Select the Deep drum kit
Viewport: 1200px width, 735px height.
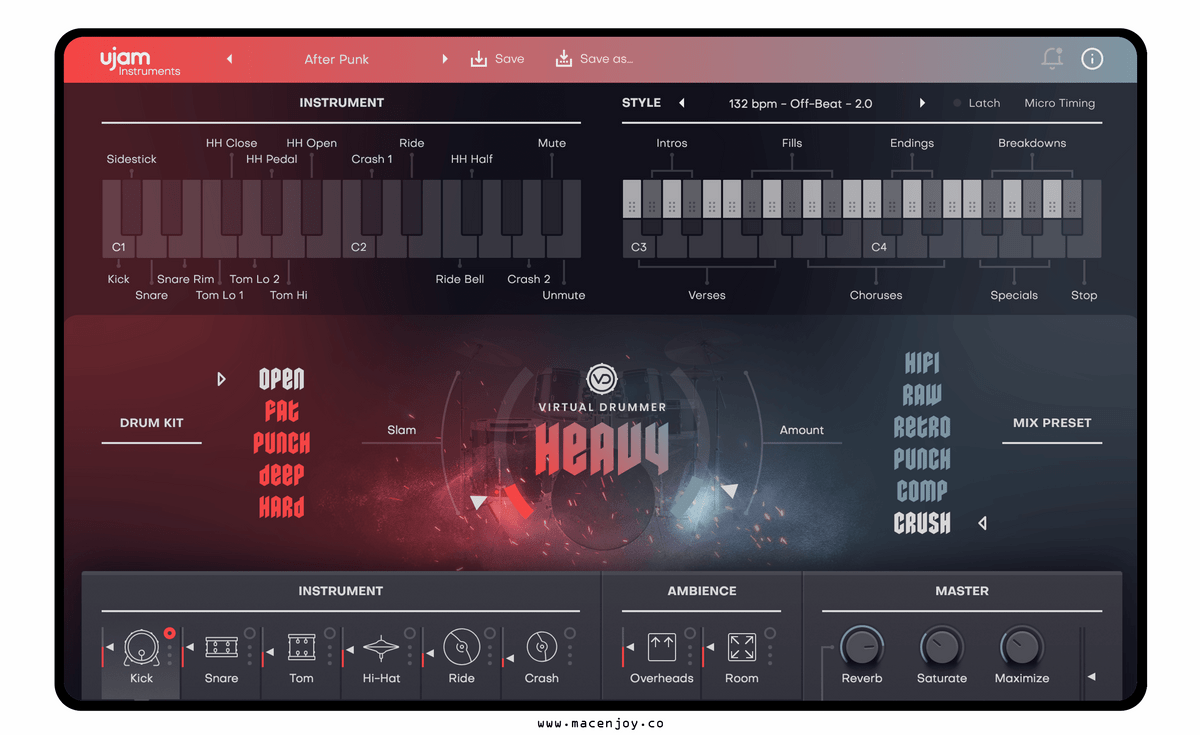(x=282, y=475)
